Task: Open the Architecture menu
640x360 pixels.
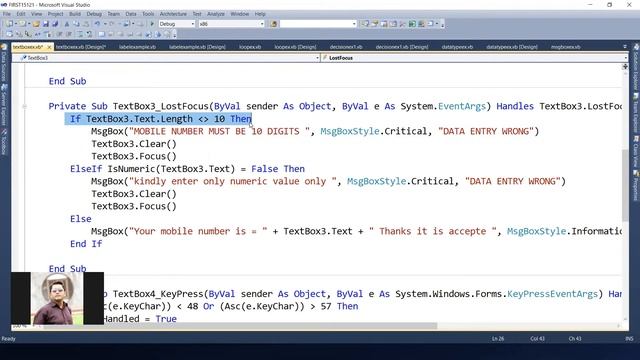Action: point(173,14)
